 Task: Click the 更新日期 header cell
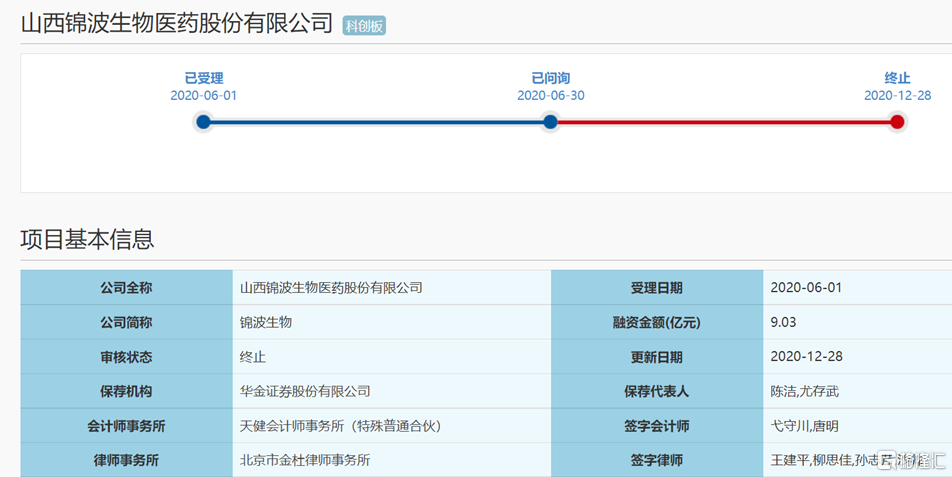(656, 357)
